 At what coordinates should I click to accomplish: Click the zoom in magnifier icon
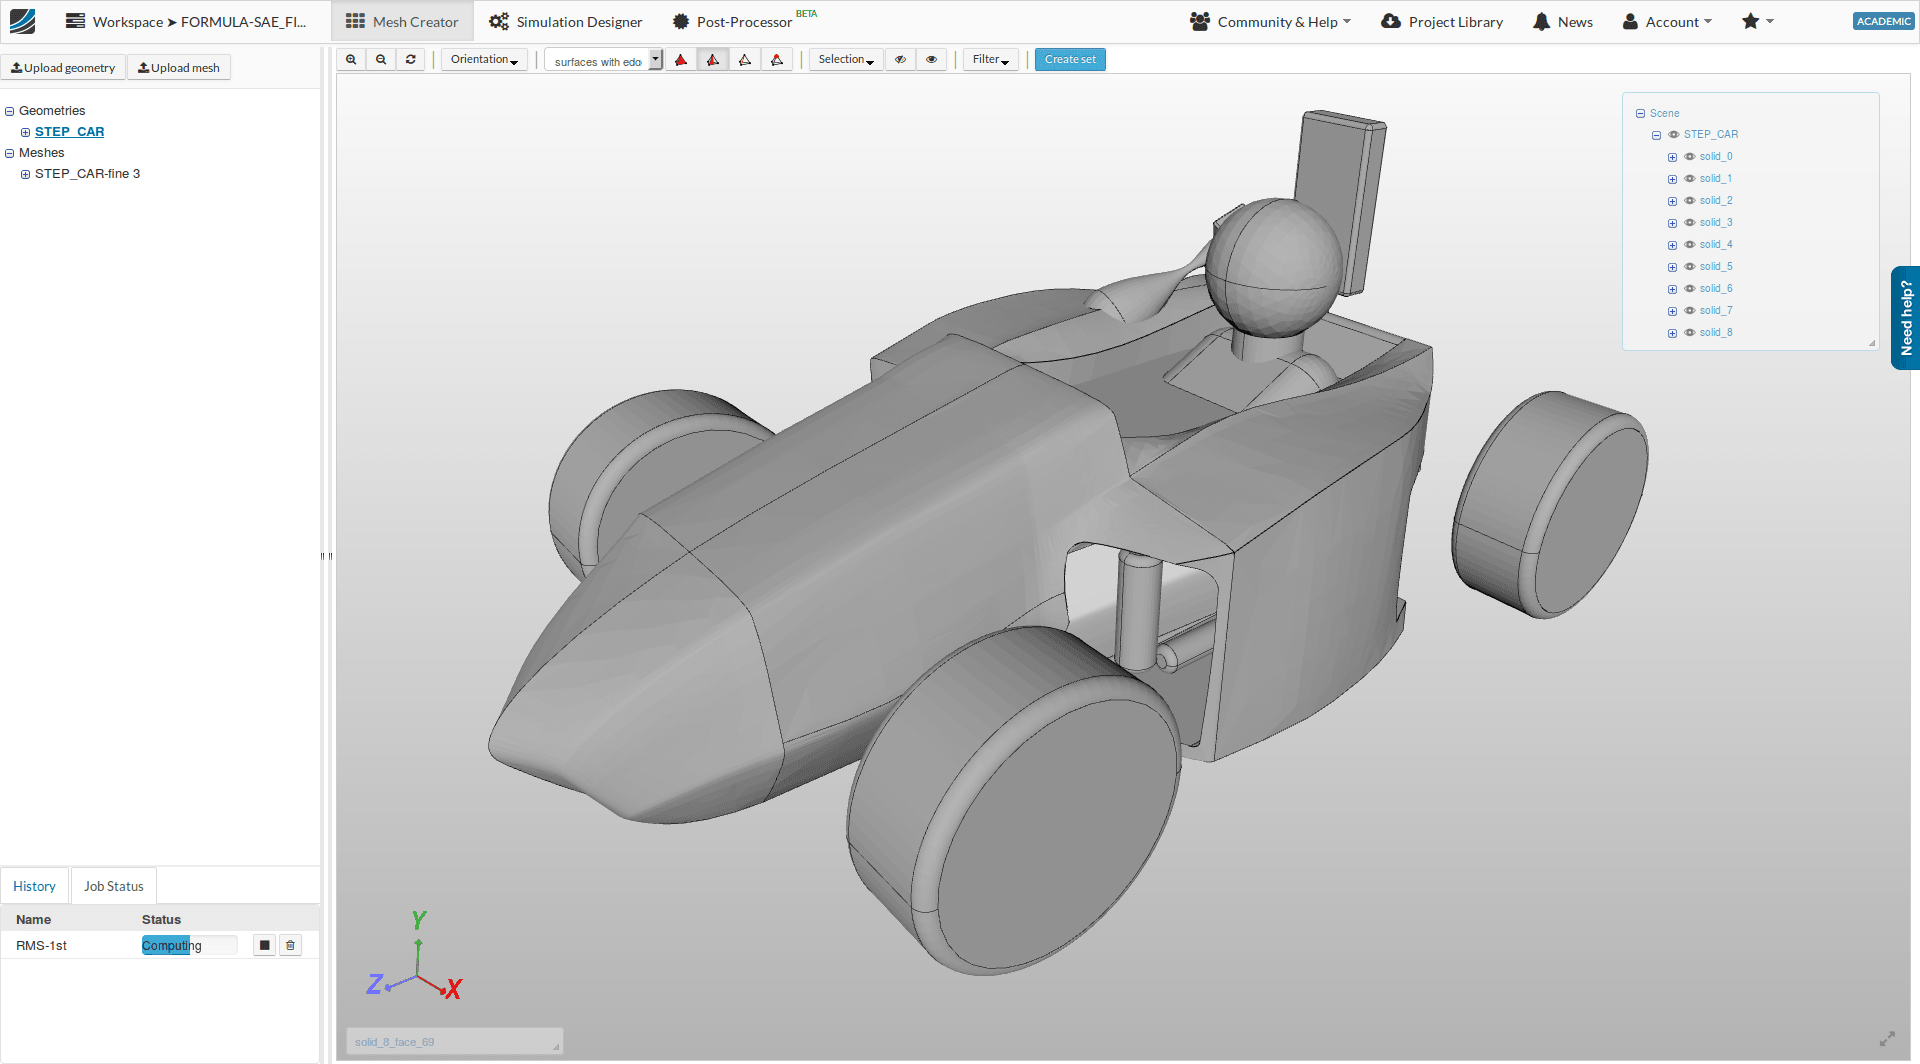(x=351, y=60)
